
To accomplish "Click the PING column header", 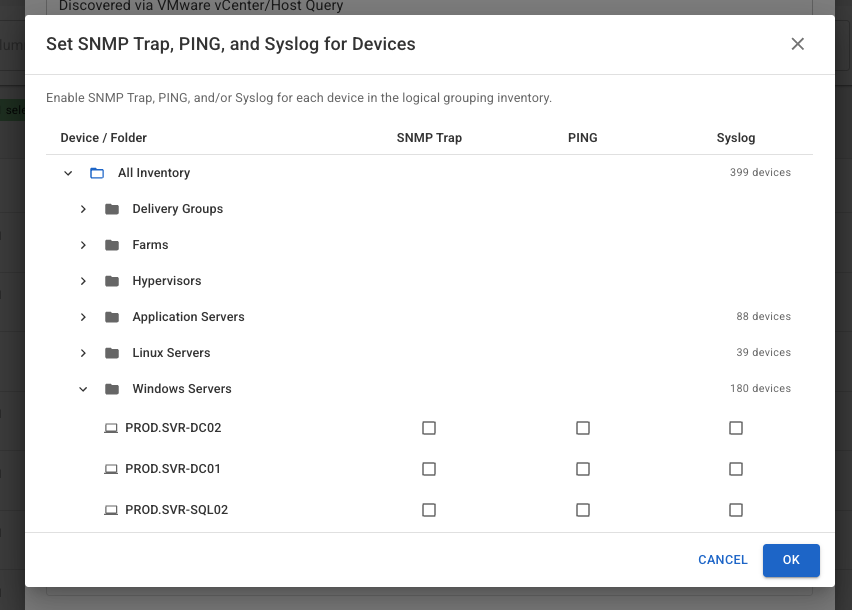I will pos(582,138).
